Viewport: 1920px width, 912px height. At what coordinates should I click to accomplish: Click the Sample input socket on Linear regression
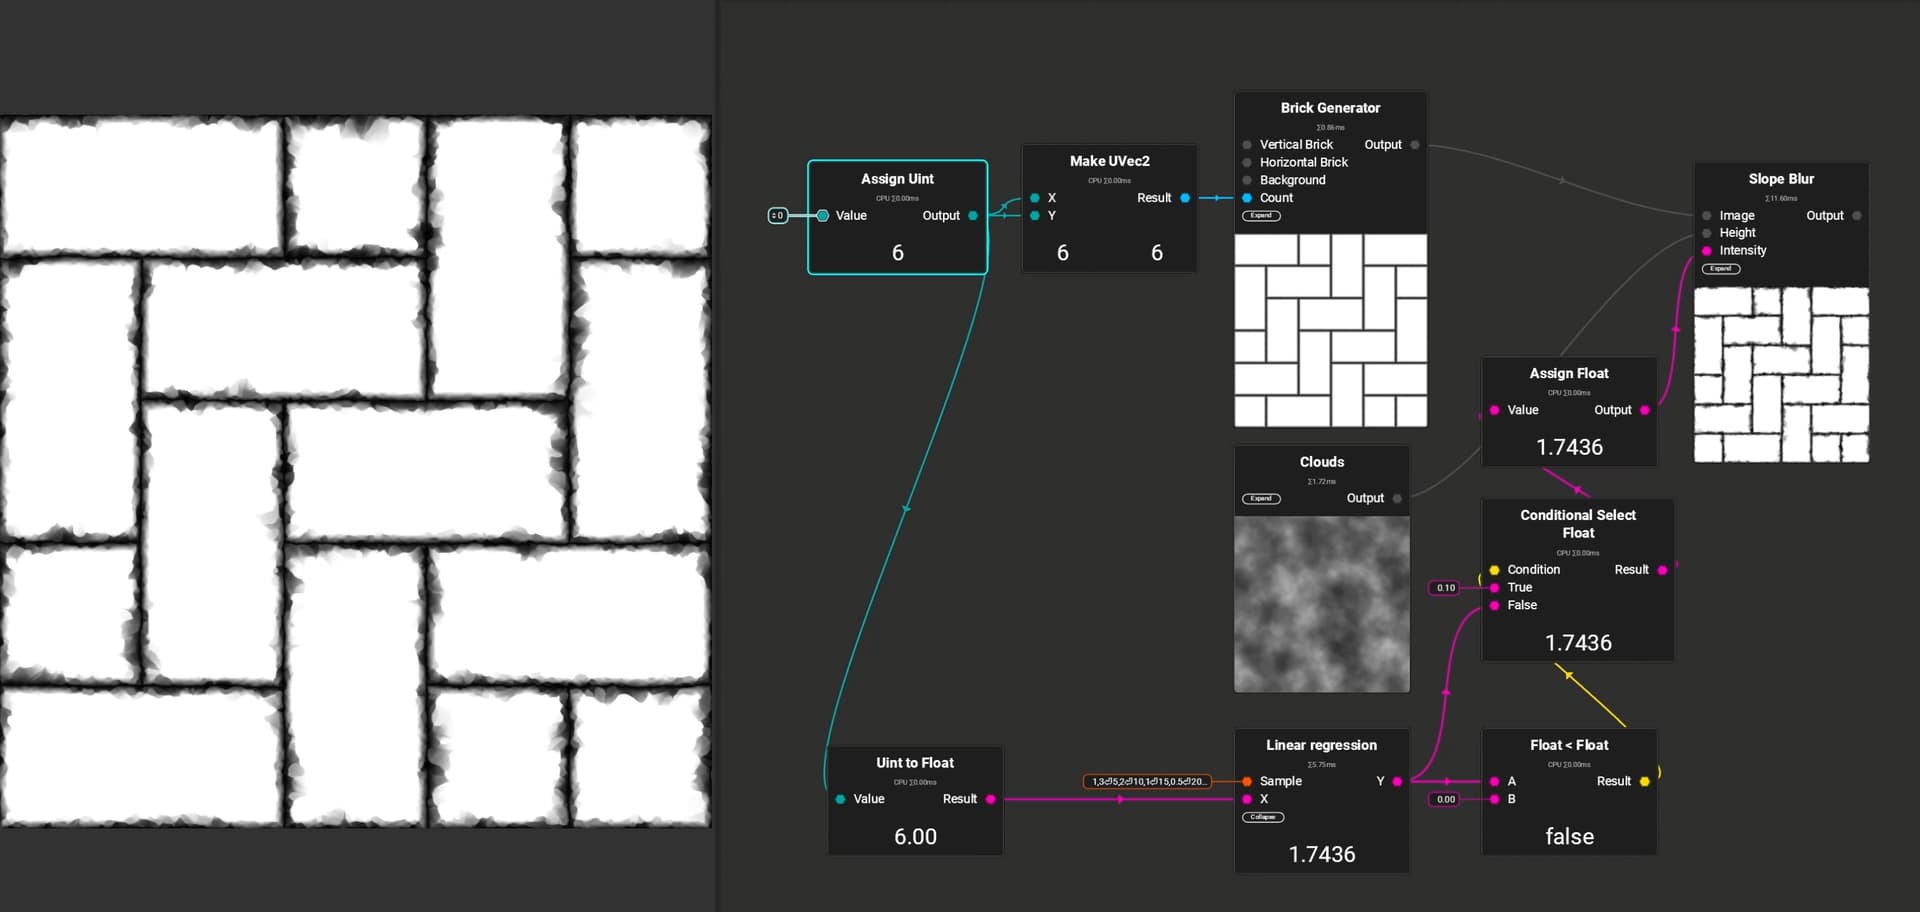[x=1247, y=781]
